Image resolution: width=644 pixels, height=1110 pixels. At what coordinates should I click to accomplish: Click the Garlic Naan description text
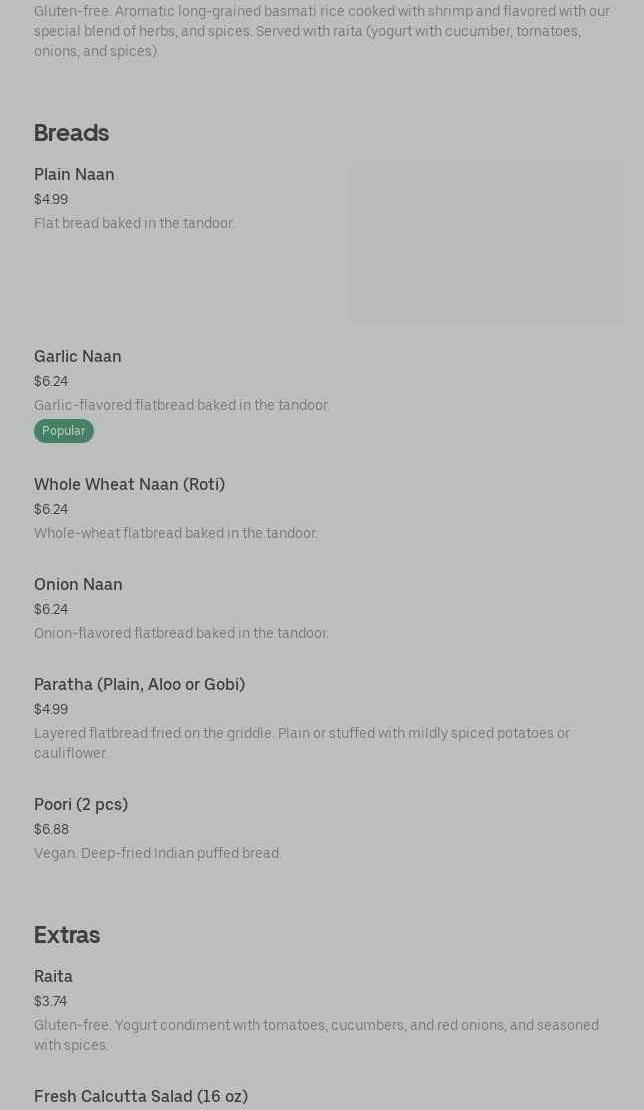[x=181, y=406]
